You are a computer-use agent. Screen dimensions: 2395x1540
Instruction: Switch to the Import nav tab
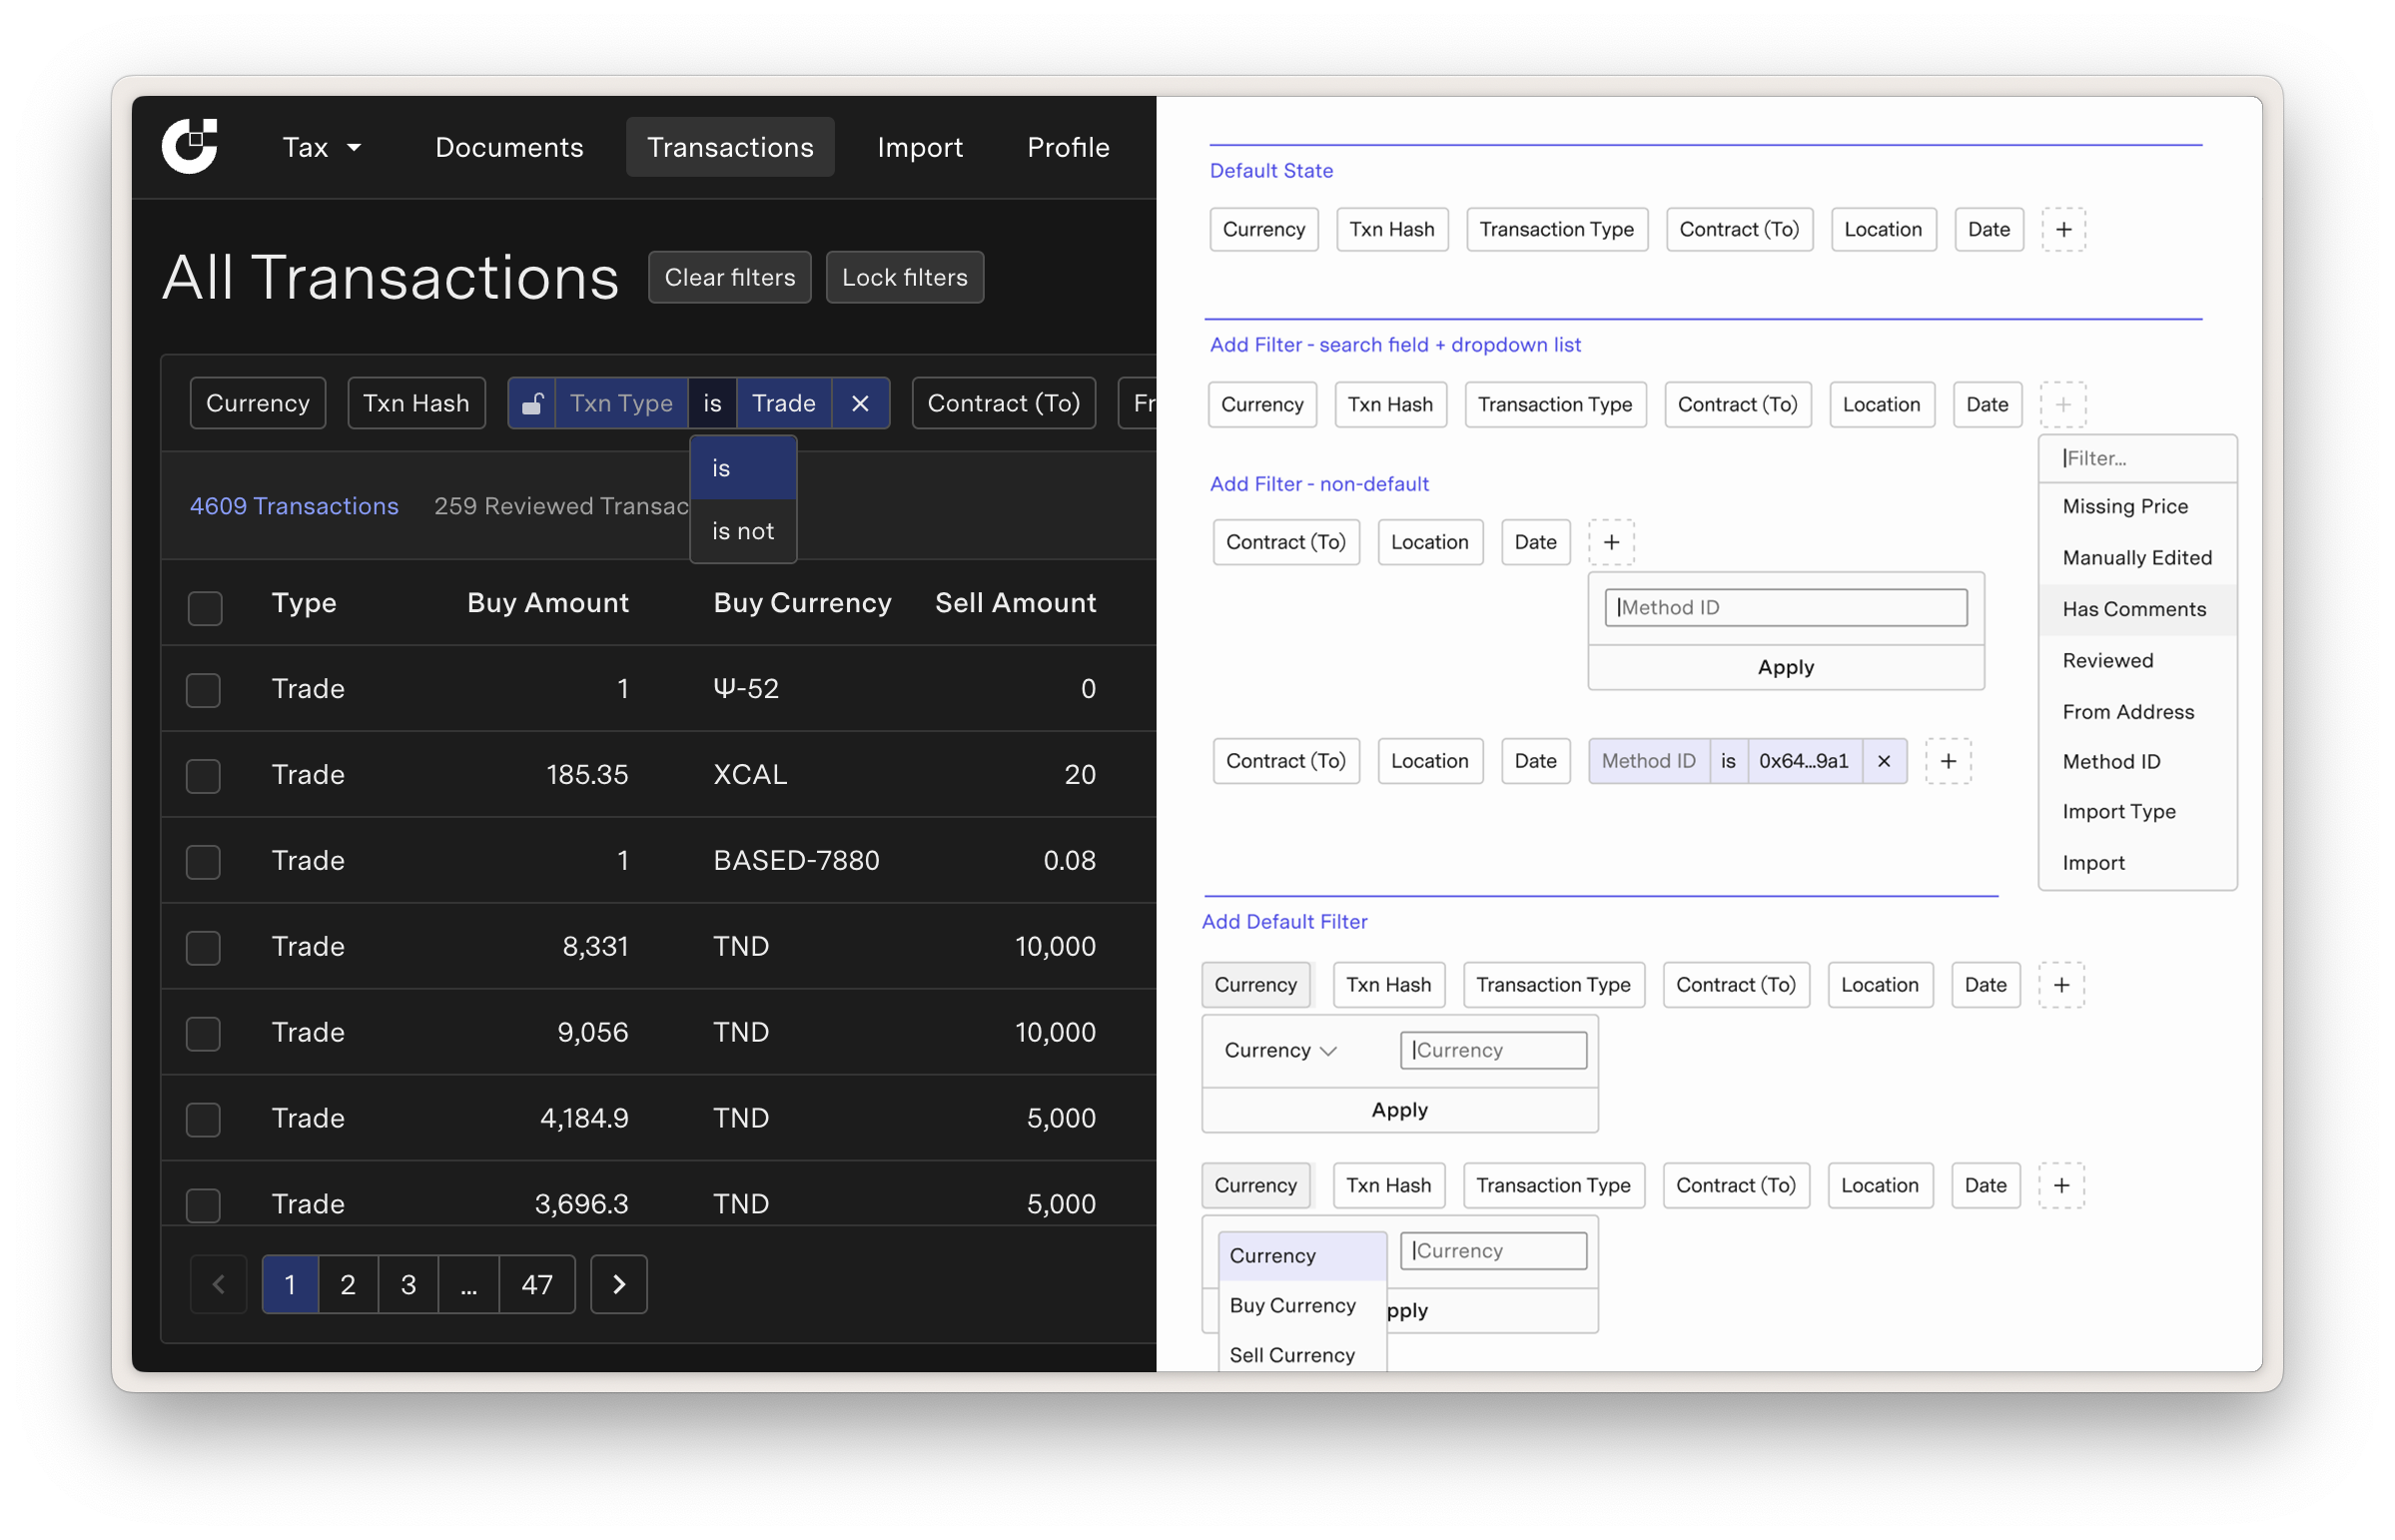pyautogui.click(x=920, y=148)
